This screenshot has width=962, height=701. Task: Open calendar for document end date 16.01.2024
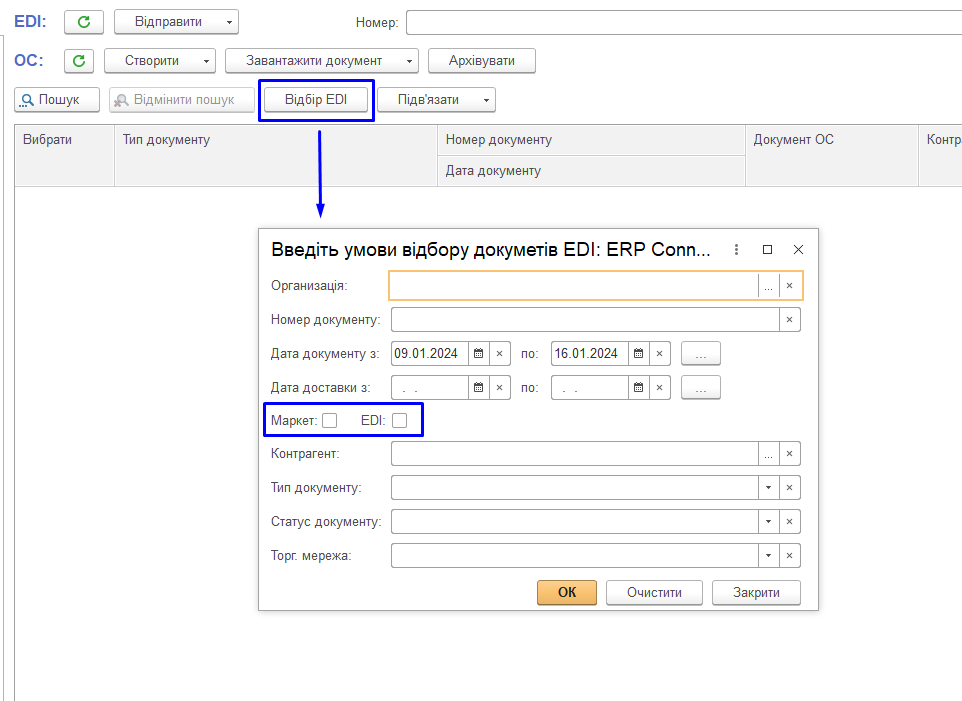tap(638, 354)
